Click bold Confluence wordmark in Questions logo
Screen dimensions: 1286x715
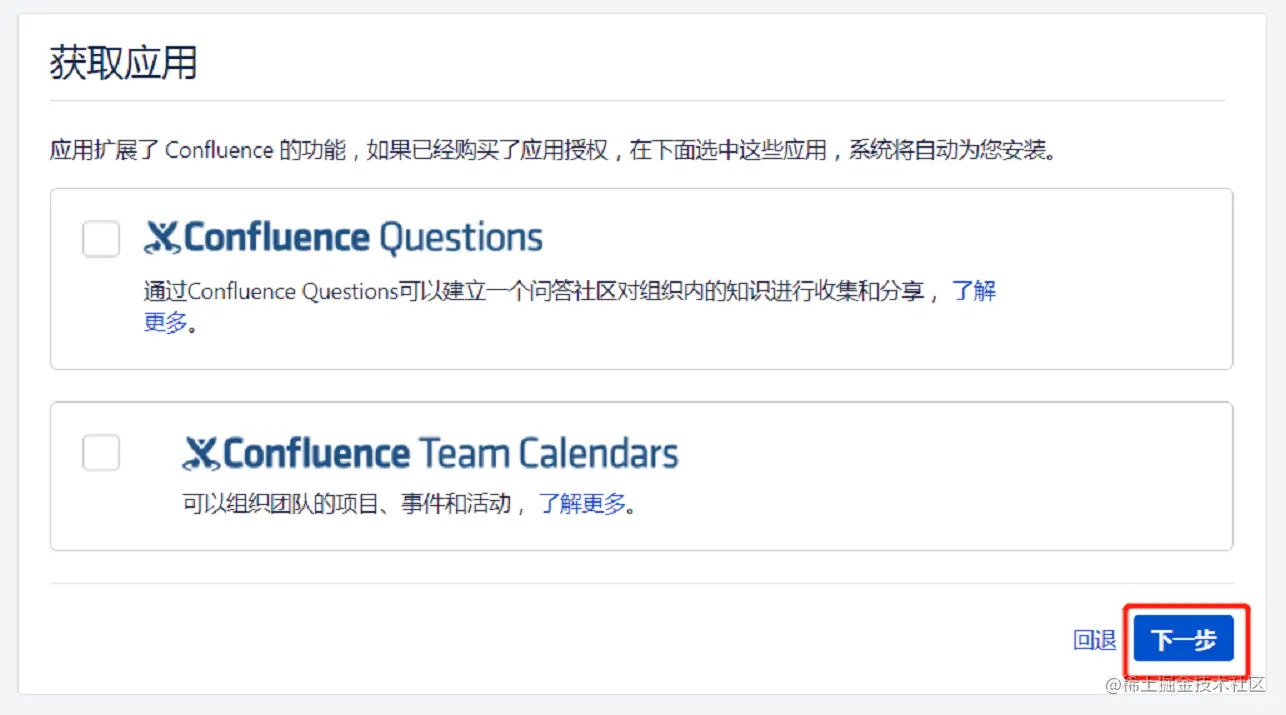click(x=277, y=238)
